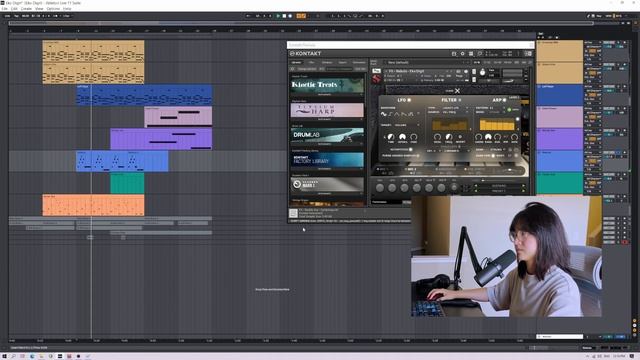Open the 1 Bar quantization dropdown
The width and height of the screenshot is (640, 360).
pyautogui.click(x=67, y=16)
